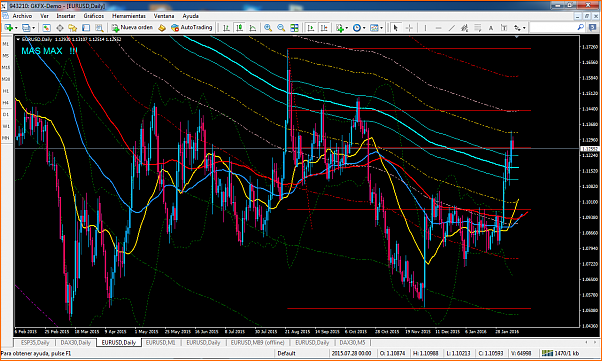Switch chart to line chart icon

pos(253,28)
